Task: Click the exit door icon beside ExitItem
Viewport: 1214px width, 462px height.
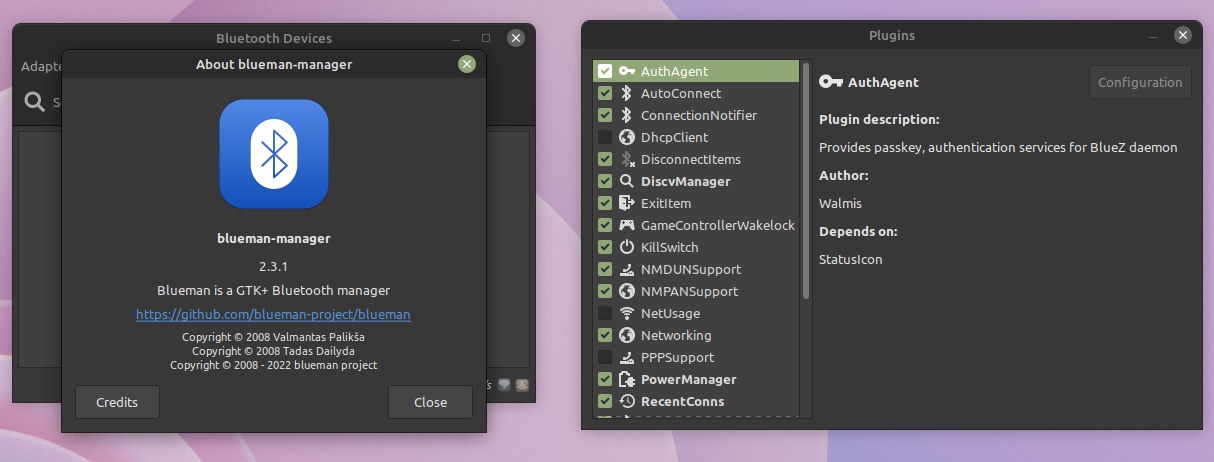Action: tap(627, 203)
